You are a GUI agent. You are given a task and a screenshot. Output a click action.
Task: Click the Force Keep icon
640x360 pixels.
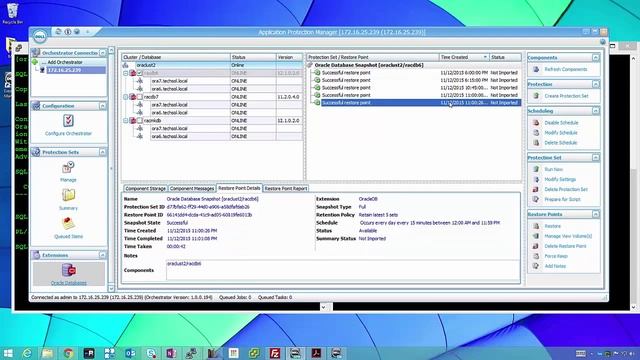536,256
